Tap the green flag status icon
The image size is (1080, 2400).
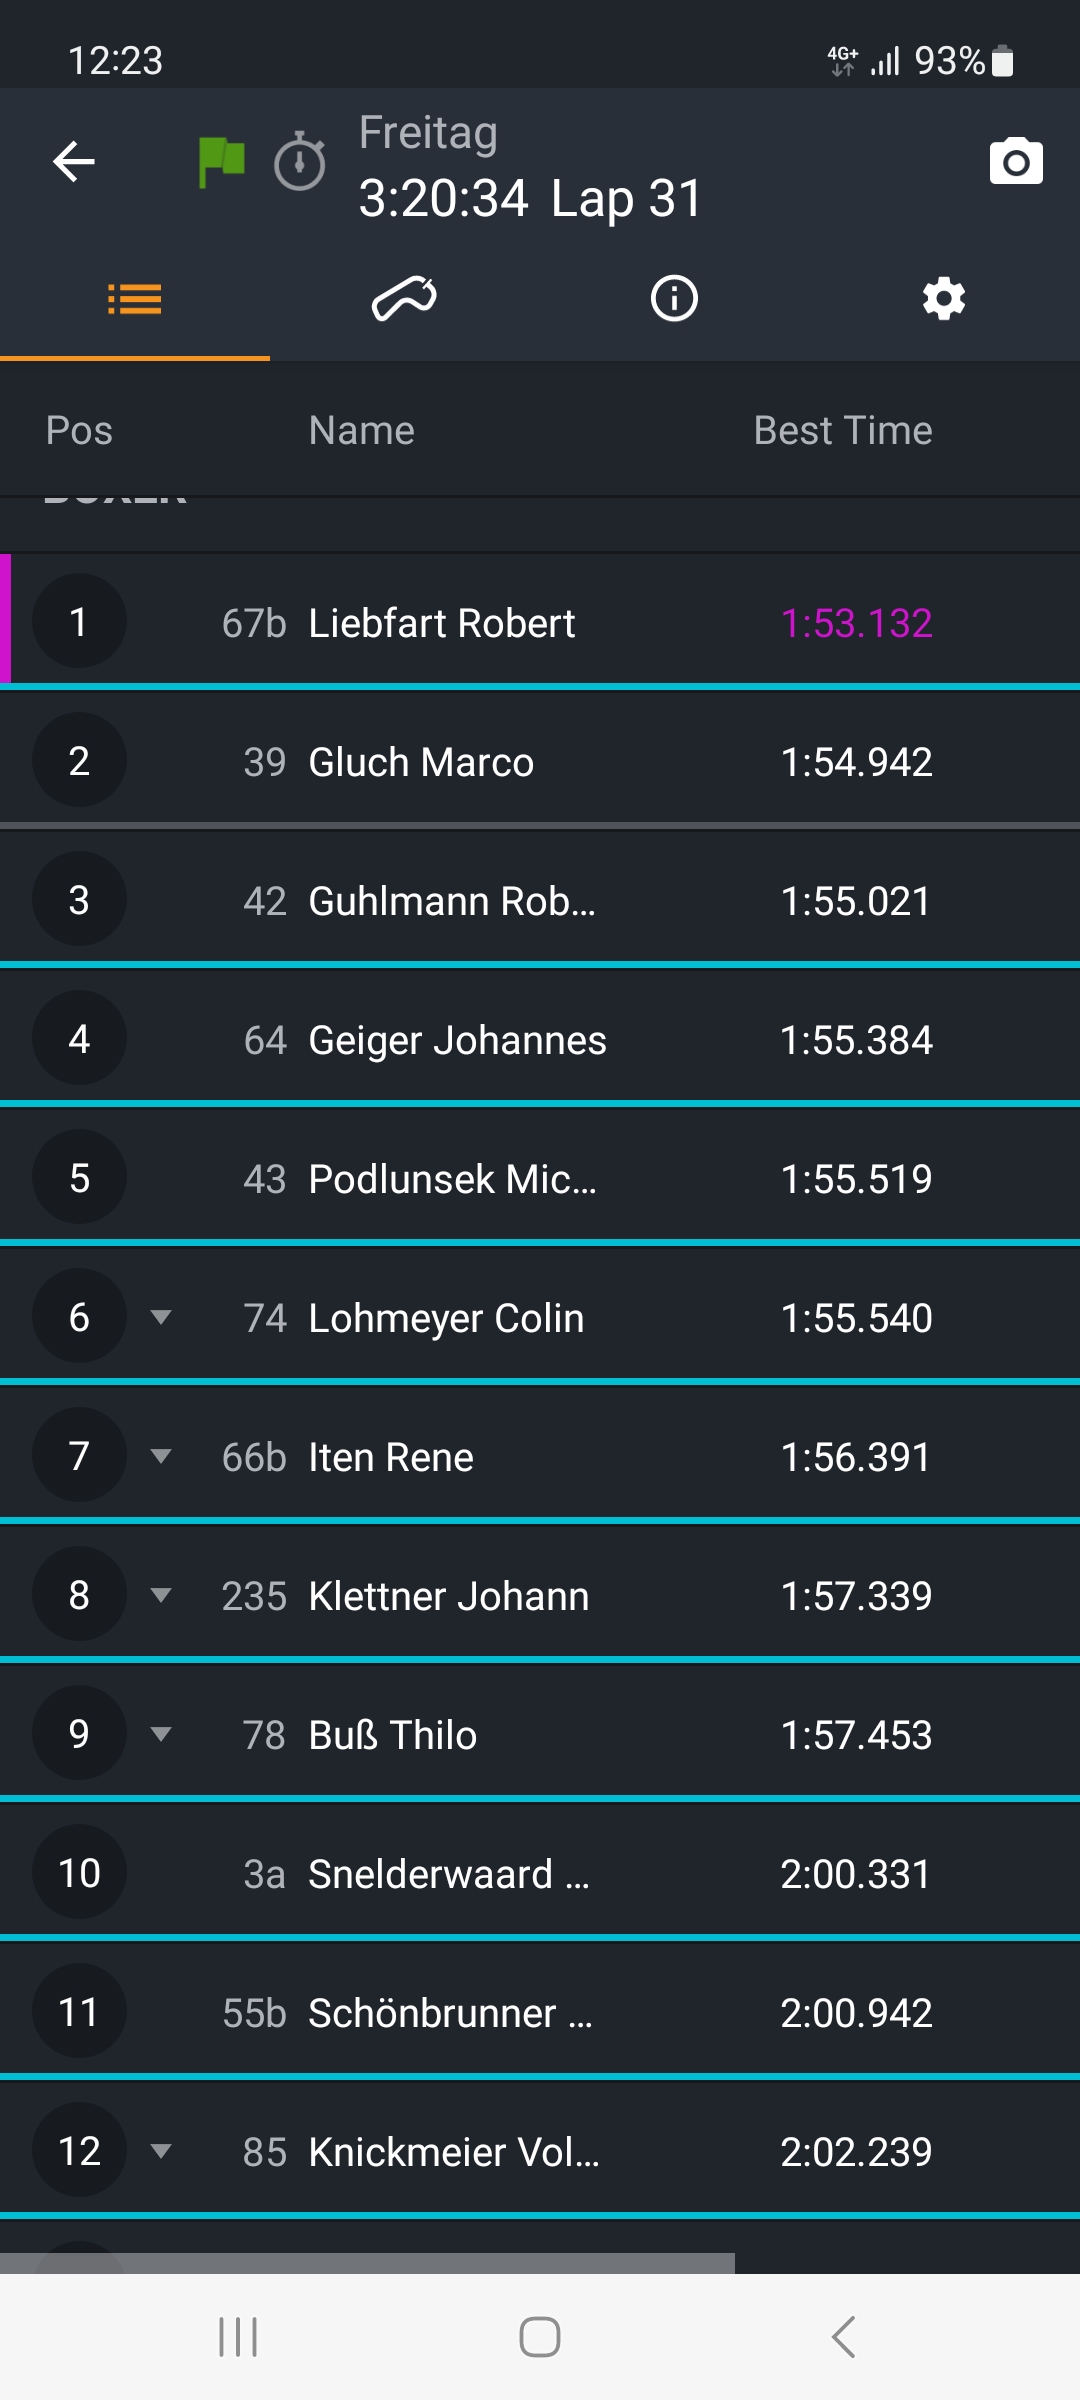[221, 161]
